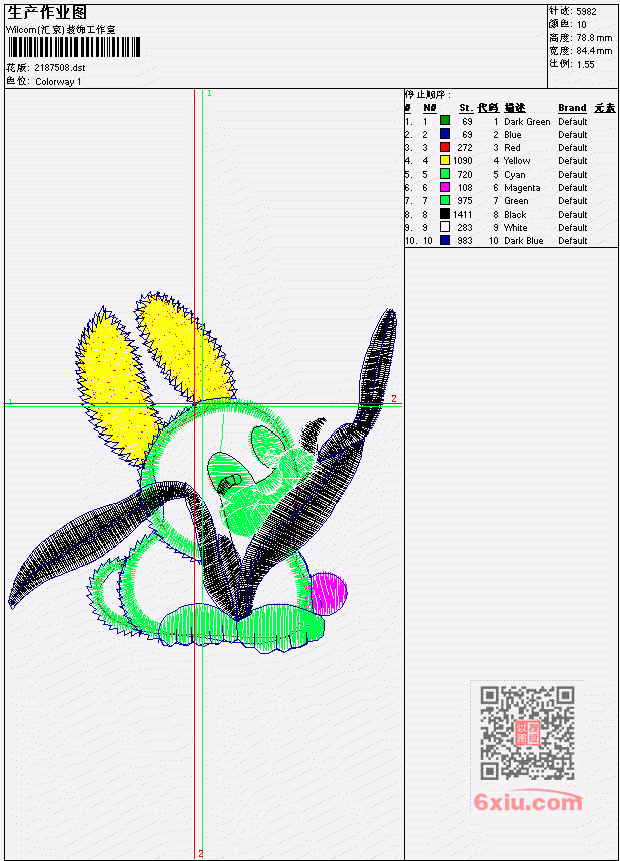This screenshot has height=861, width=620.
Task: Click stitch count "1090" in the Yellow row
Action: (462, 161)
